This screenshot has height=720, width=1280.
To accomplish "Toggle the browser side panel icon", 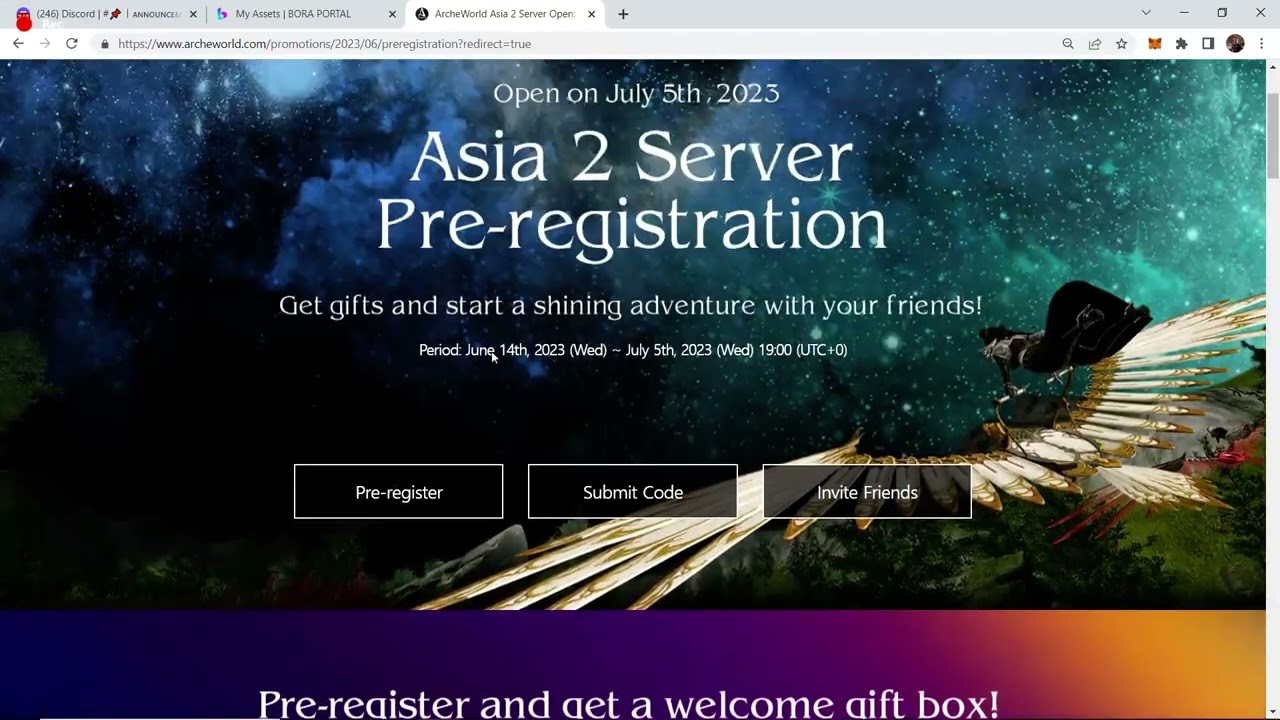I will [1208, 44].
